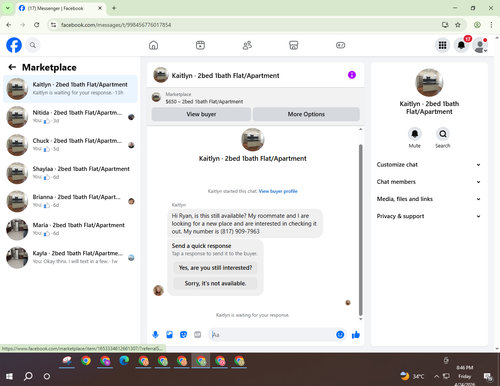The height and width of the screenshot is (386, 500).
Task: Open the Facebook search icon
Action: coord(33,45)
